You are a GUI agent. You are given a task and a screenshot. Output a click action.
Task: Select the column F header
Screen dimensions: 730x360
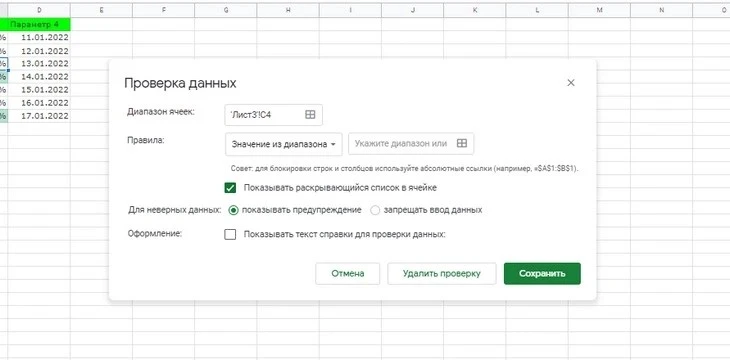[163, 10]
